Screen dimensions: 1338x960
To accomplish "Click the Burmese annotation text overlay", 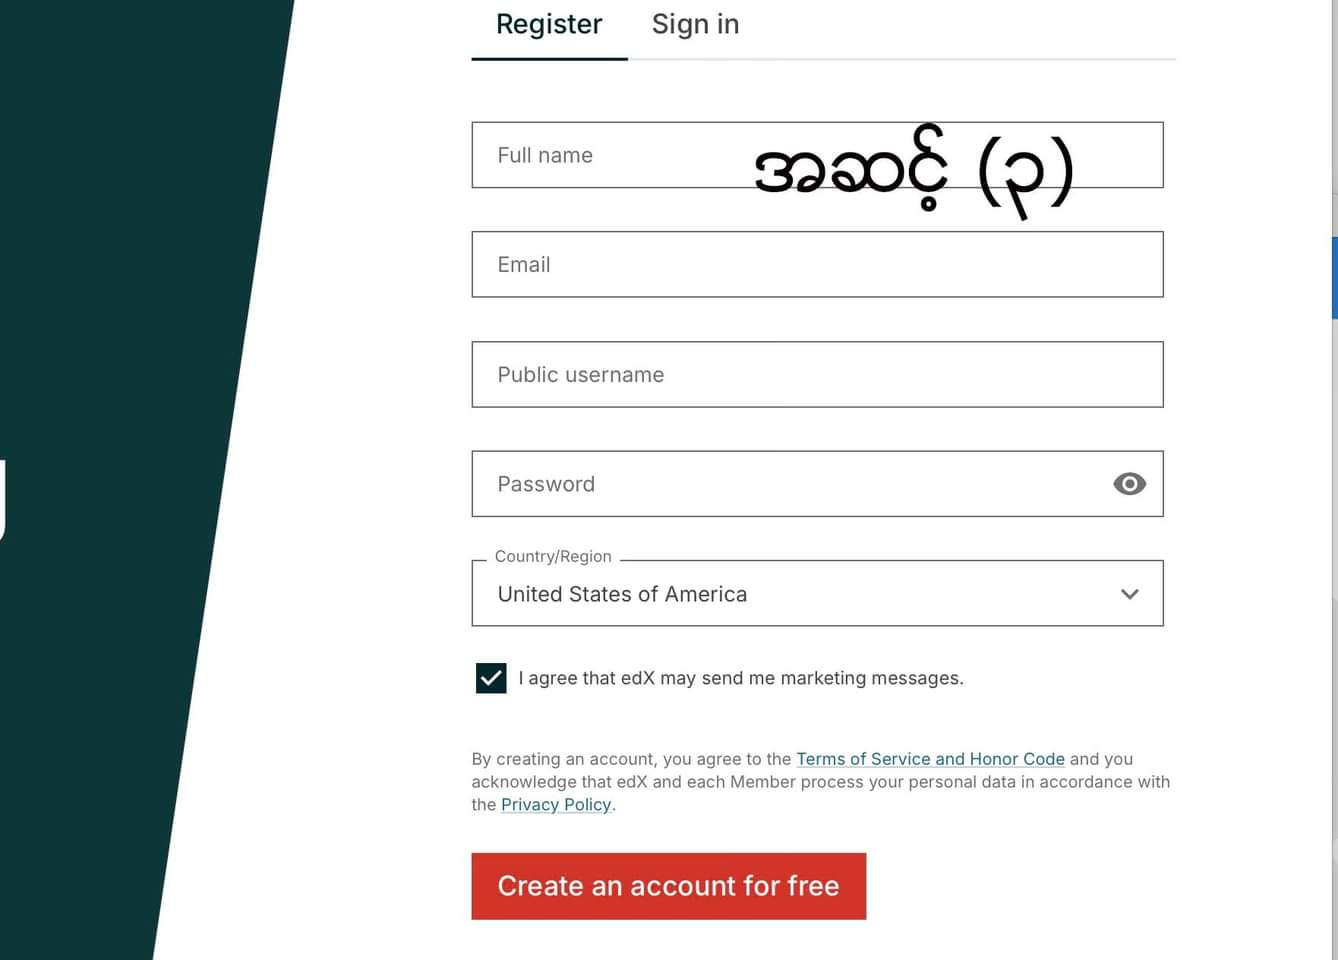I will tap(914, 170).
